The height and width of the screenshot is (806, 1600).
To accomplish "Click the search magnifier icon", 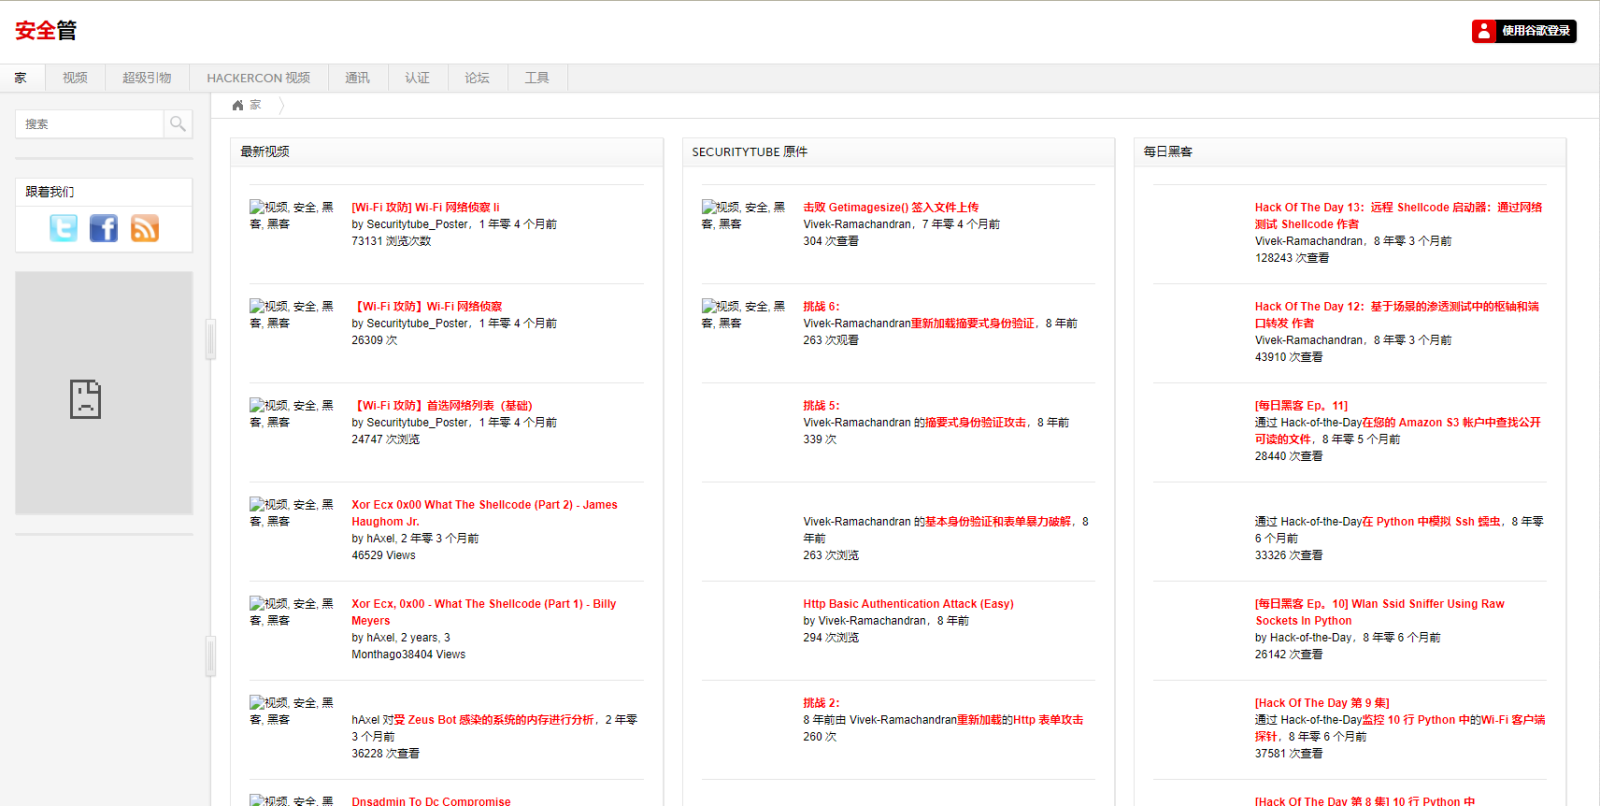I will coord(178,124).
